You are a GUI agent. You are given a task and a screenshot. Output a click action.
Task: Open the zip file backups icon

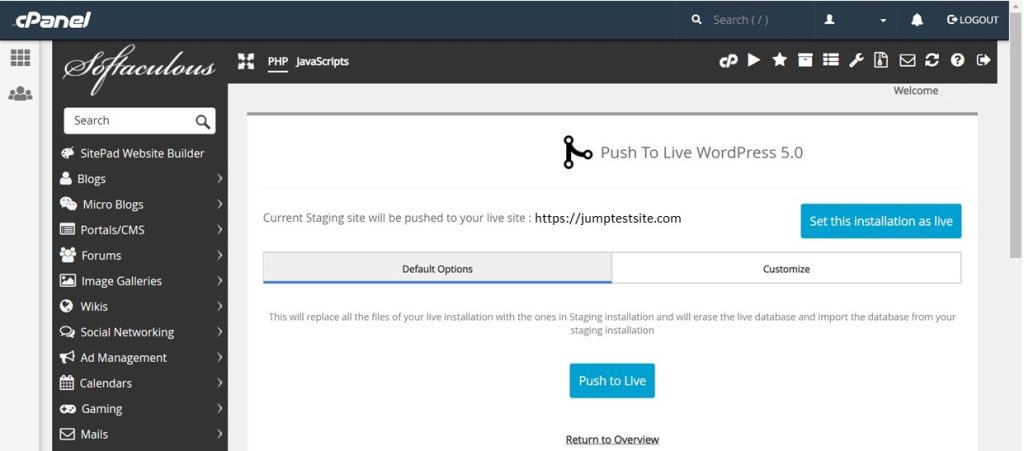click(x=882, y=60)
